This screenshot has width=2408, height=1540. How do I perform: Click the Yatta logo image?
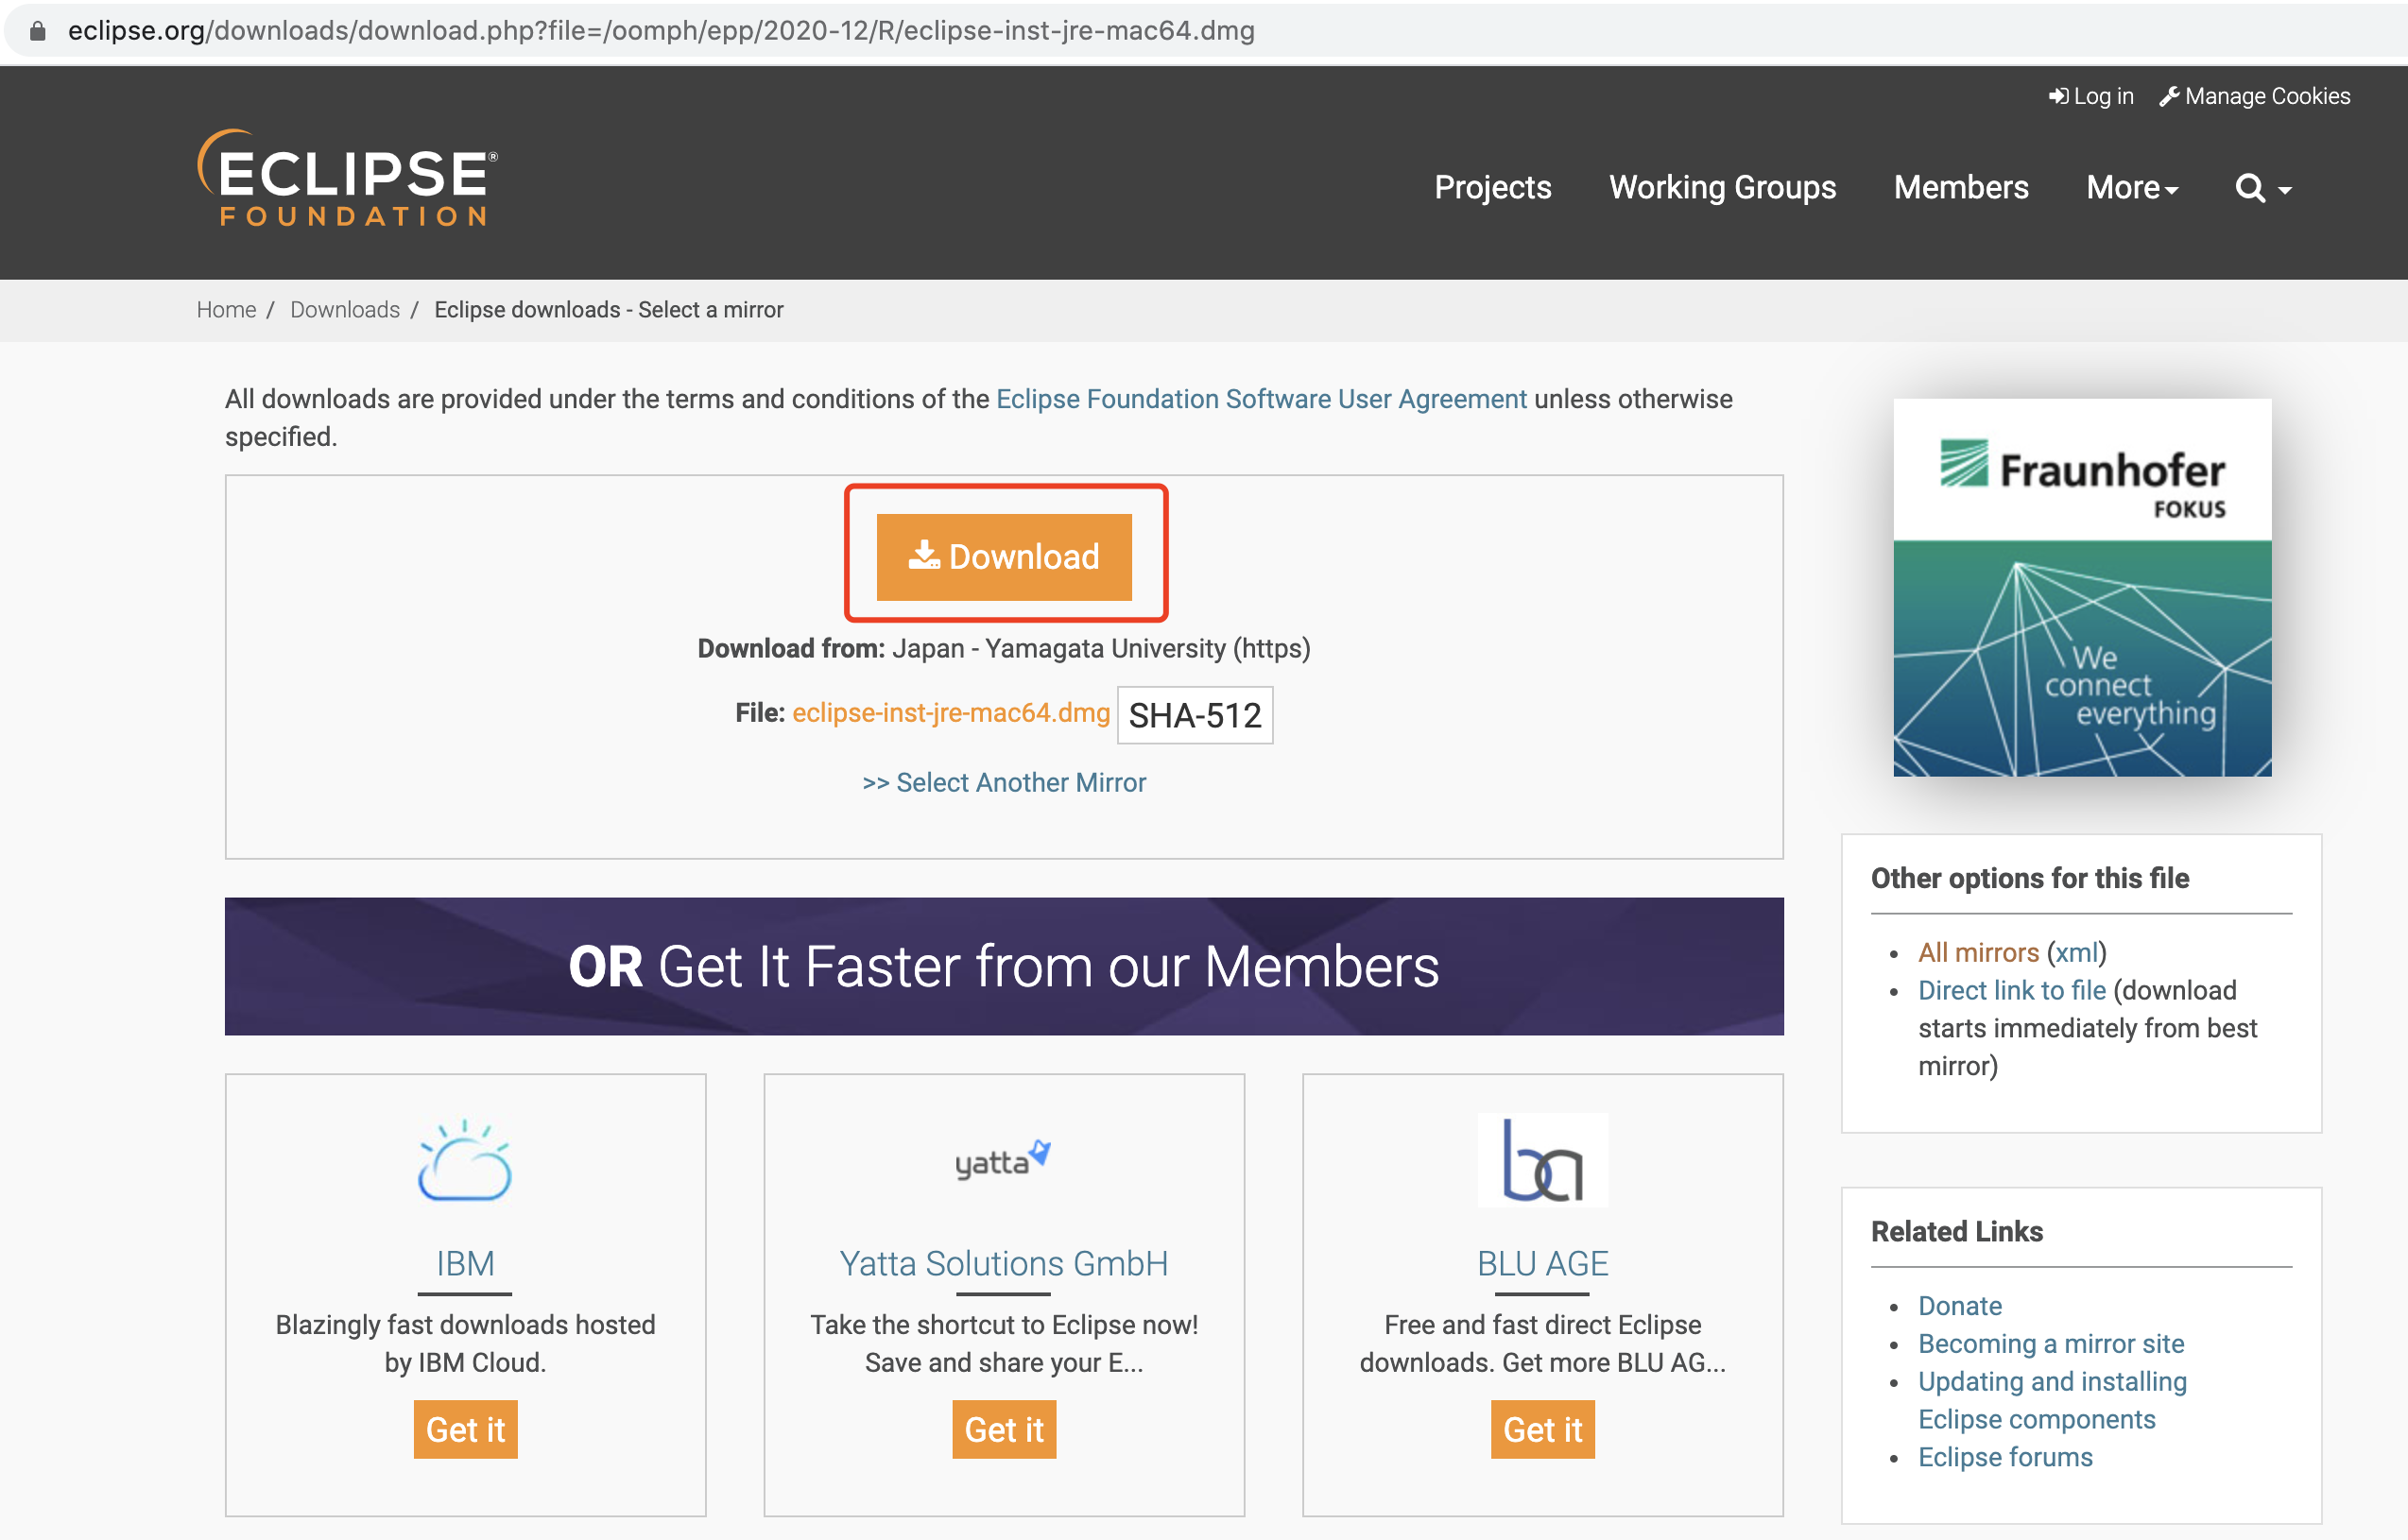coord(1003,1160)
